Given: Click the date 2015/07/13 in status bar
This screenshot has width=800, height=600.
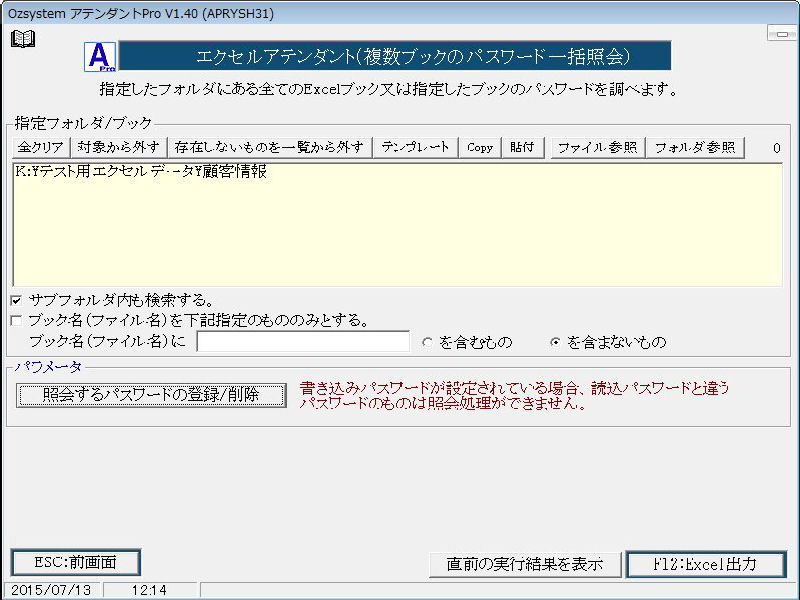Looking at the screenshot, I should pos(51,590).
